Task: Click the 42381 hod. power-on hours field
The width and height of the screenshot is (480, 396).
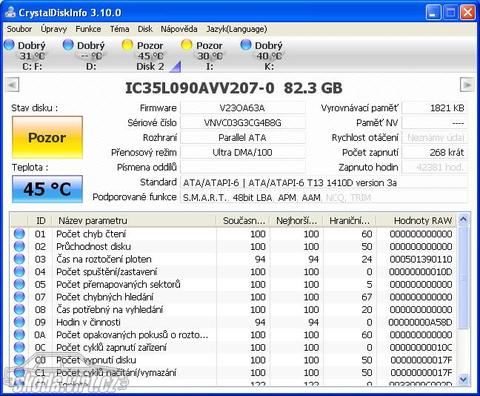Action: pyautogui.click(x=435, y=167)
